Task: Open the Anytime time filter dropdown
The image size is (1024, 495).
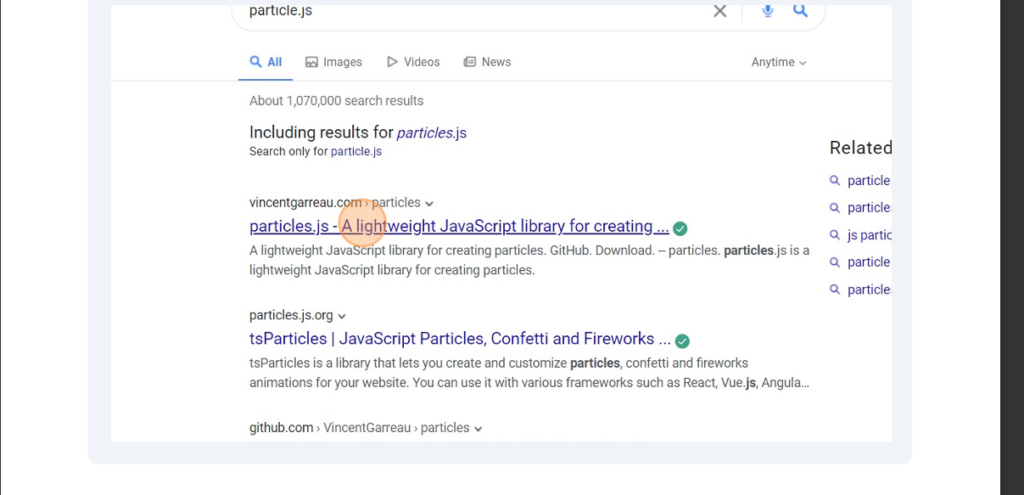Action: pos(778,62)
